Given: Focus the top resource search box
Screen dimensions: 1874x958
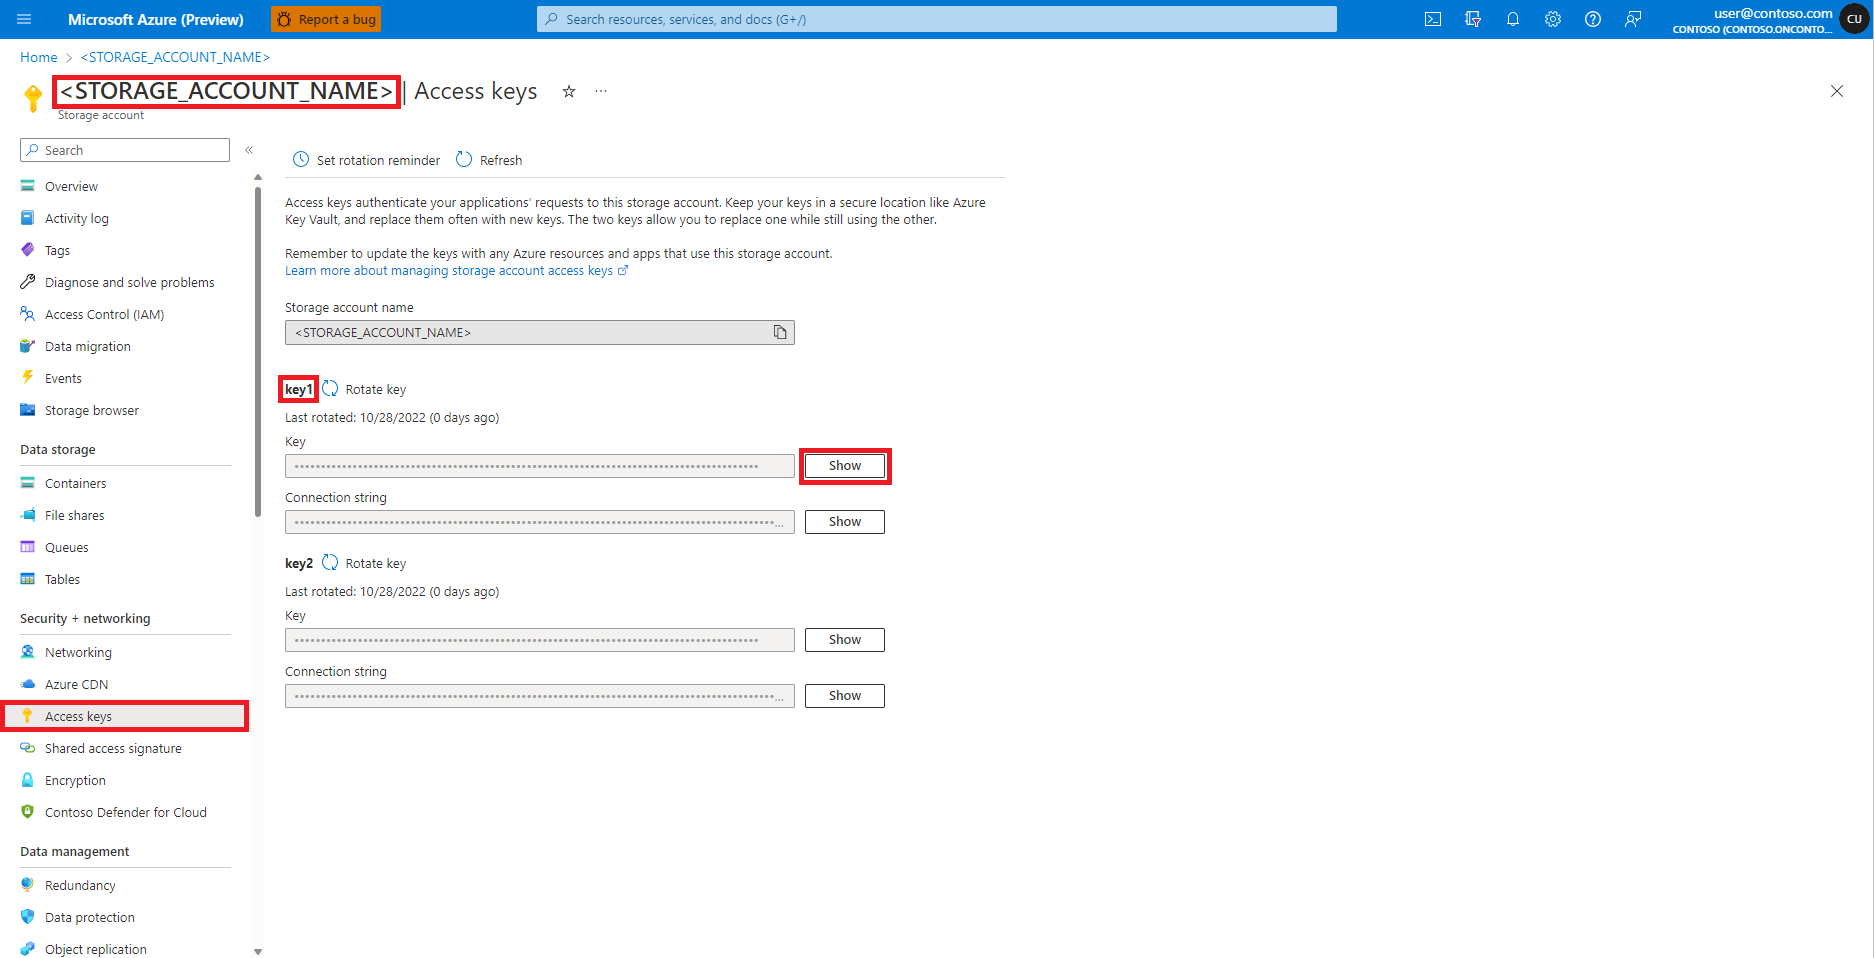Looking at the screenshot, I should pyautogui.click(x=937, y=19).
